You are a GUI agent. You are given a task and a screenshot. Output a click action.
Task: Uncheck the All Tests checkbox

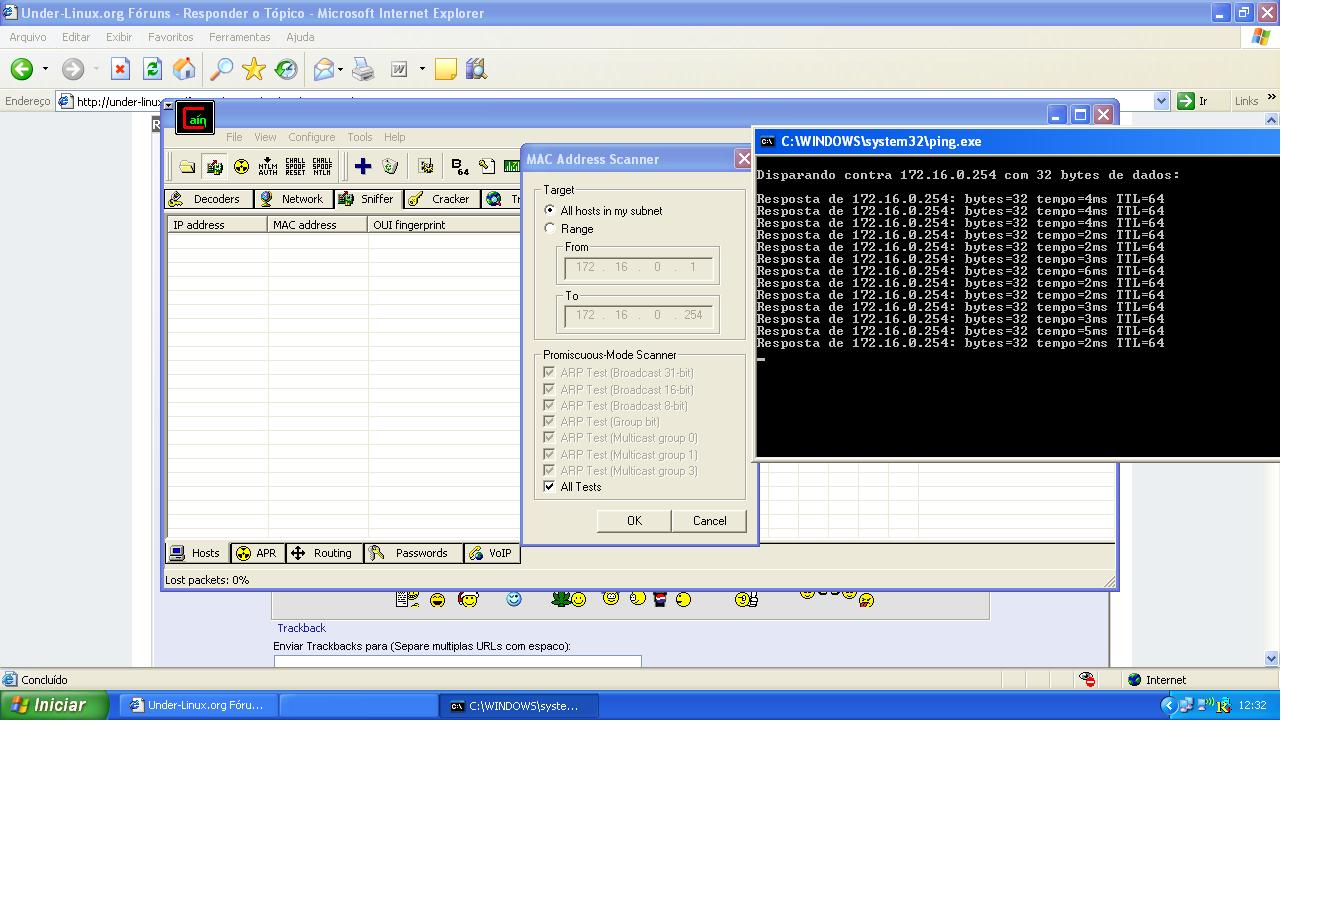549,487
